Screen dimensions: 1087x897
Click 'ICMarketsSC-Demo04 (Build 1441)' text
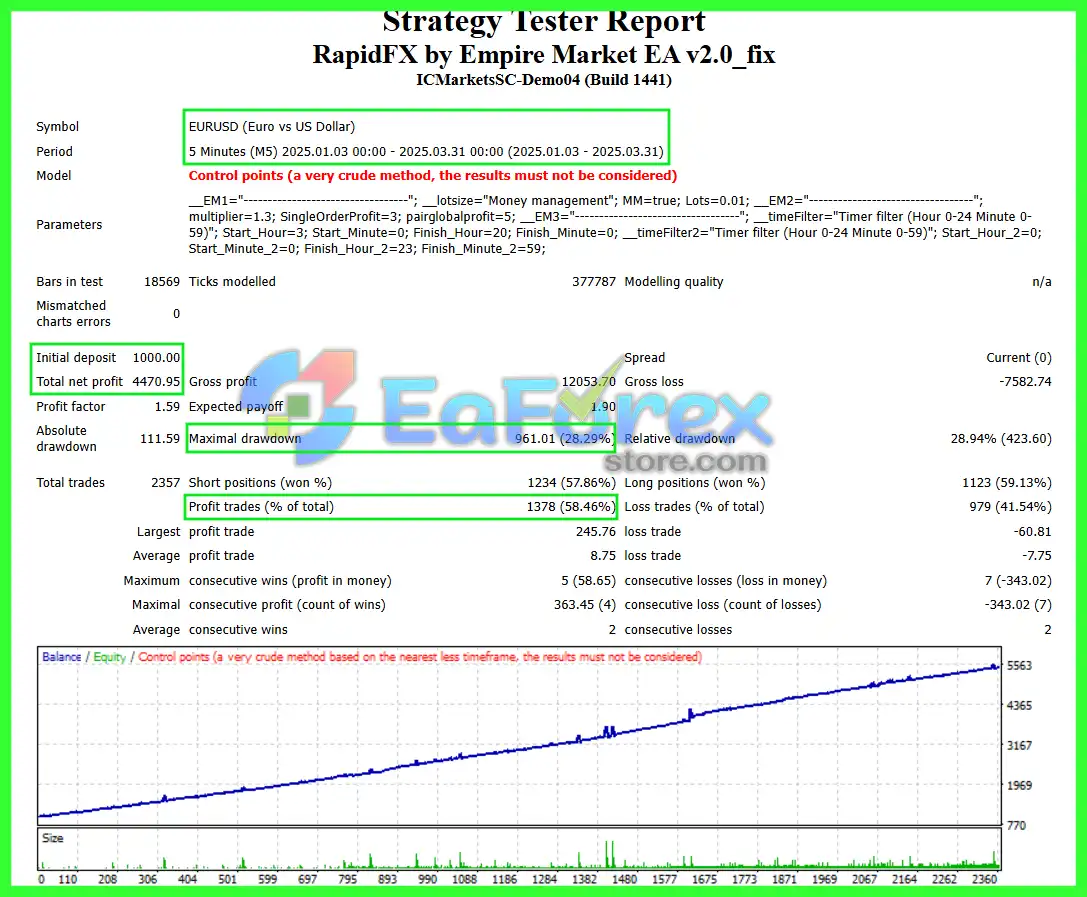click(x=544, y=80)
